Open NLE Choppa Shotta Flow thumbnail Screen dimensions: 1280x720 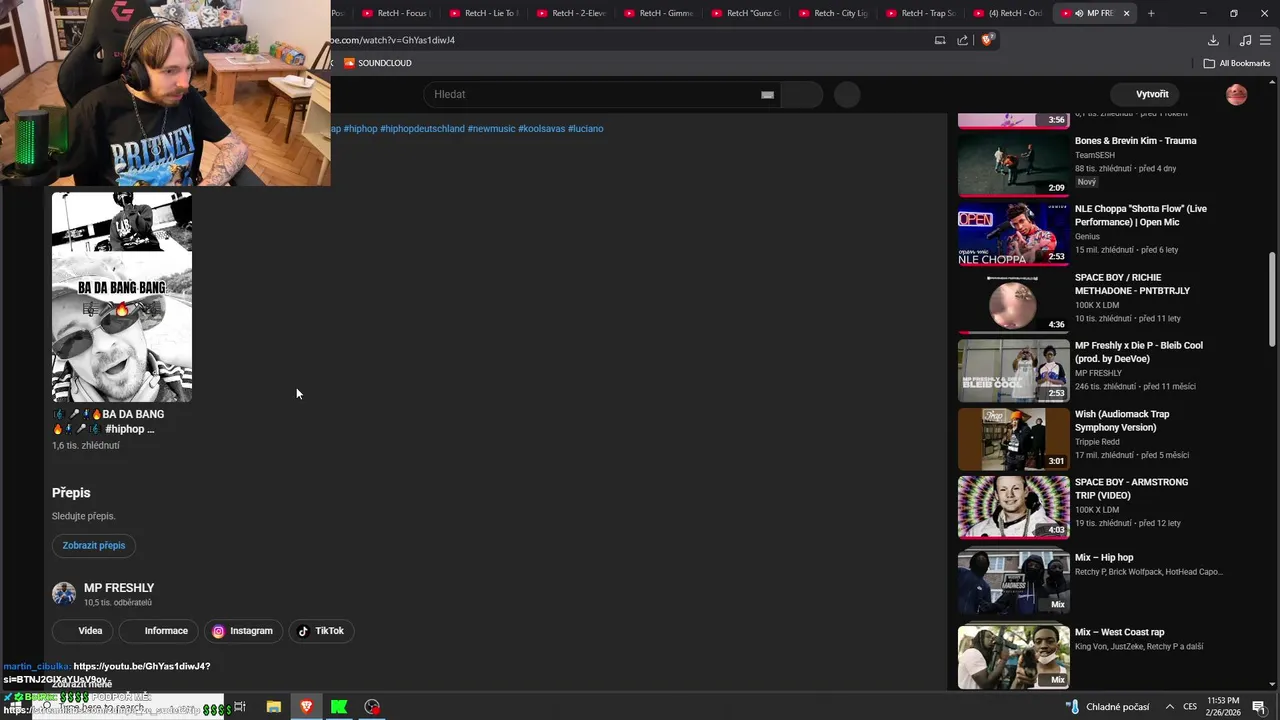(x=1013, y=234)
